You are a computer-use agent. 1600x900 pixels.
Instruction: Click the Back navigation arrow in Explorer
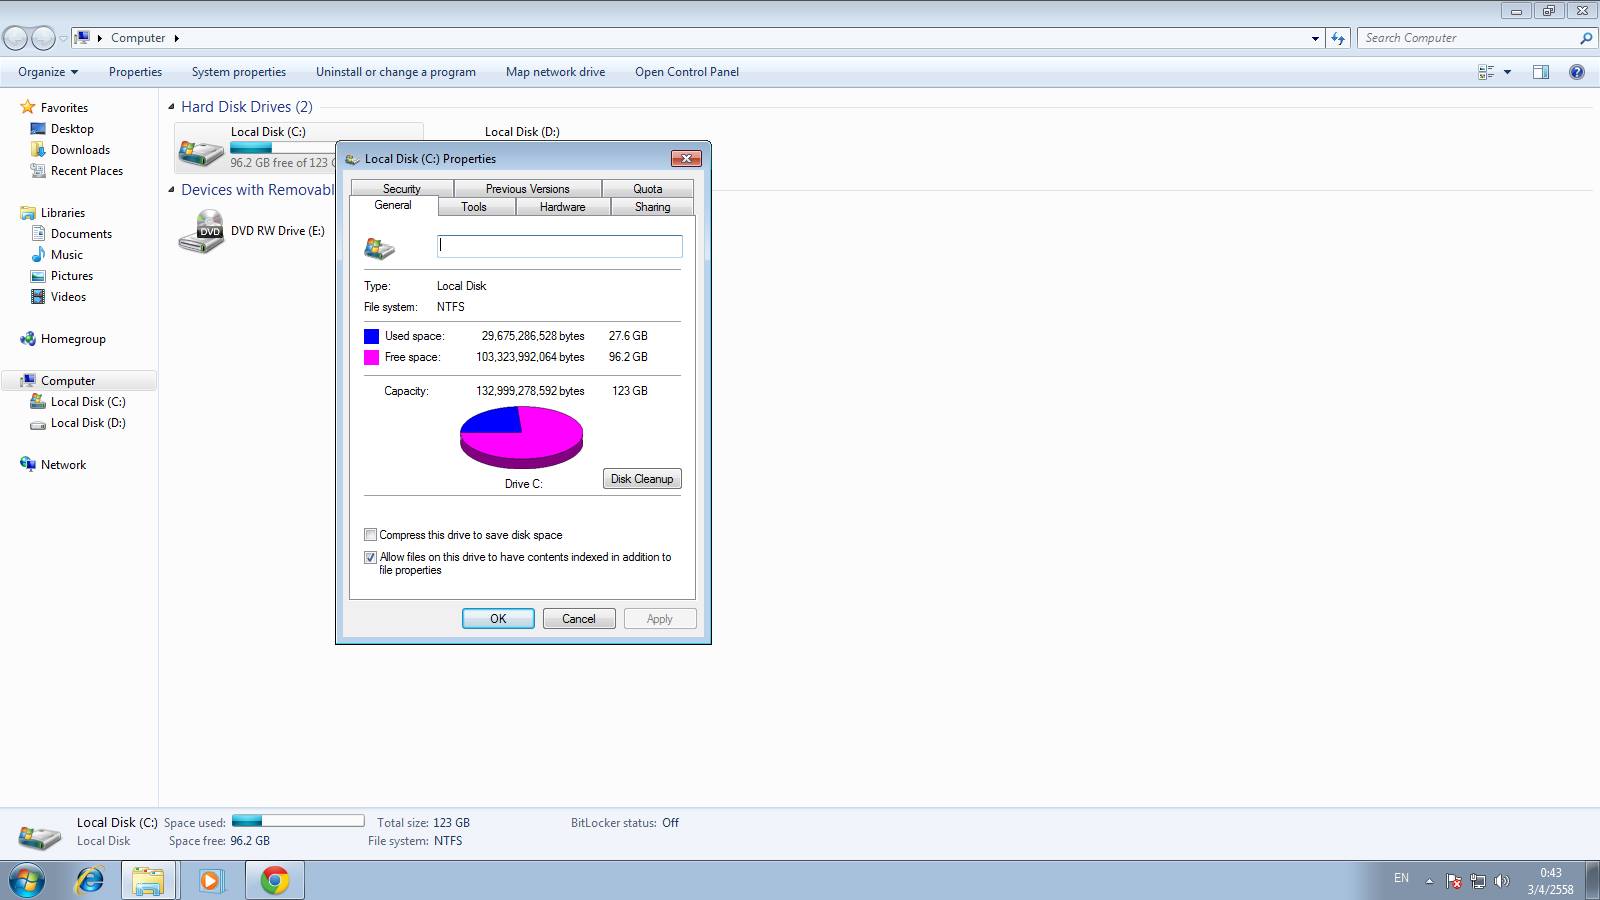pos(16,38)
